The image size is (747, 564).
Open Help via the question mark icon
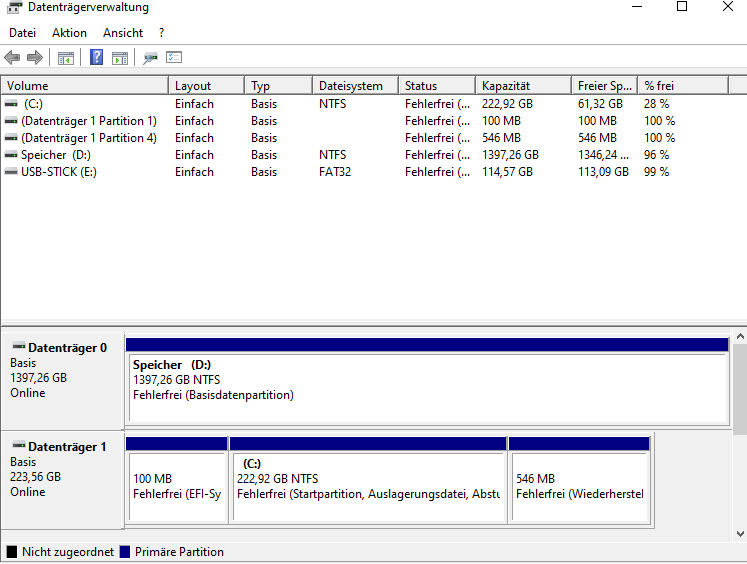(x=96, y=58)
